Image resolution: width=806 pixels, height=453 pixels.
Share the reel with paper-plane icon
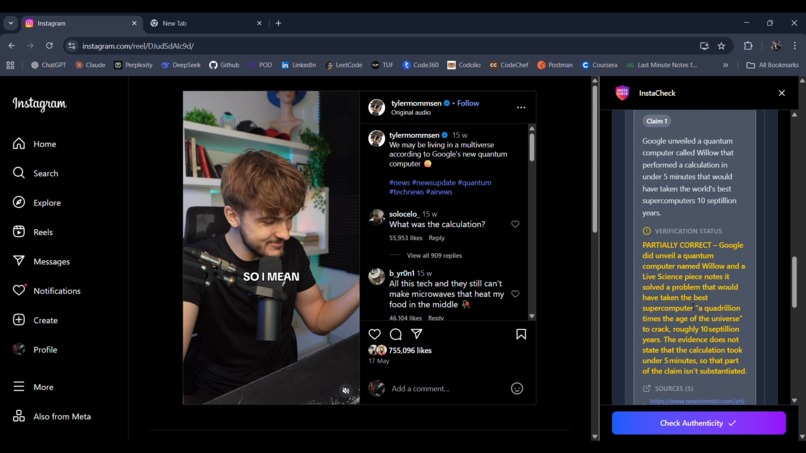click(x=416, y=334)
